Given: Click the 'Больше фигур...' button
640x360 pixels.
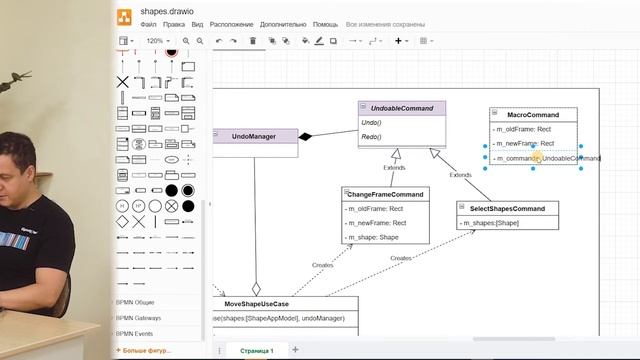Looking at the screenshot, I should click(x=144, y=350).
